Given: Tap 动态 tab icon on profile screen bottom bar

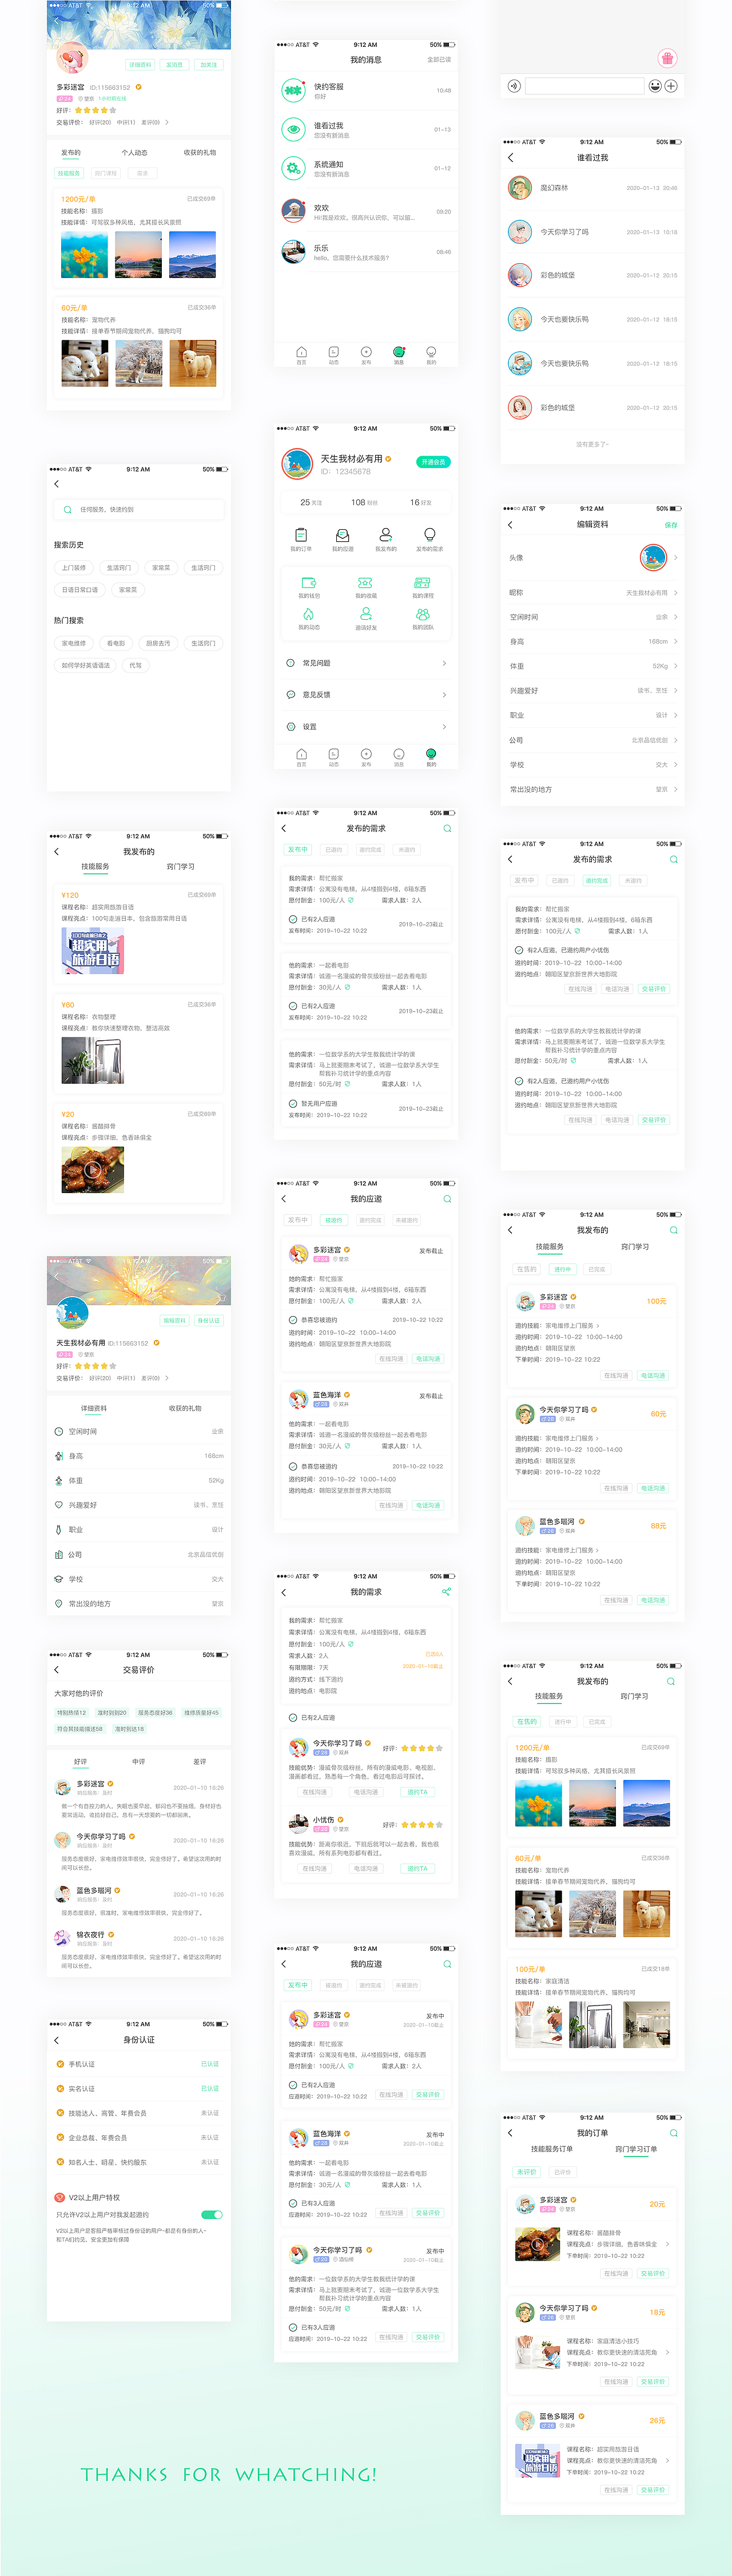Looking at the screenshot, I should (334, 754).
